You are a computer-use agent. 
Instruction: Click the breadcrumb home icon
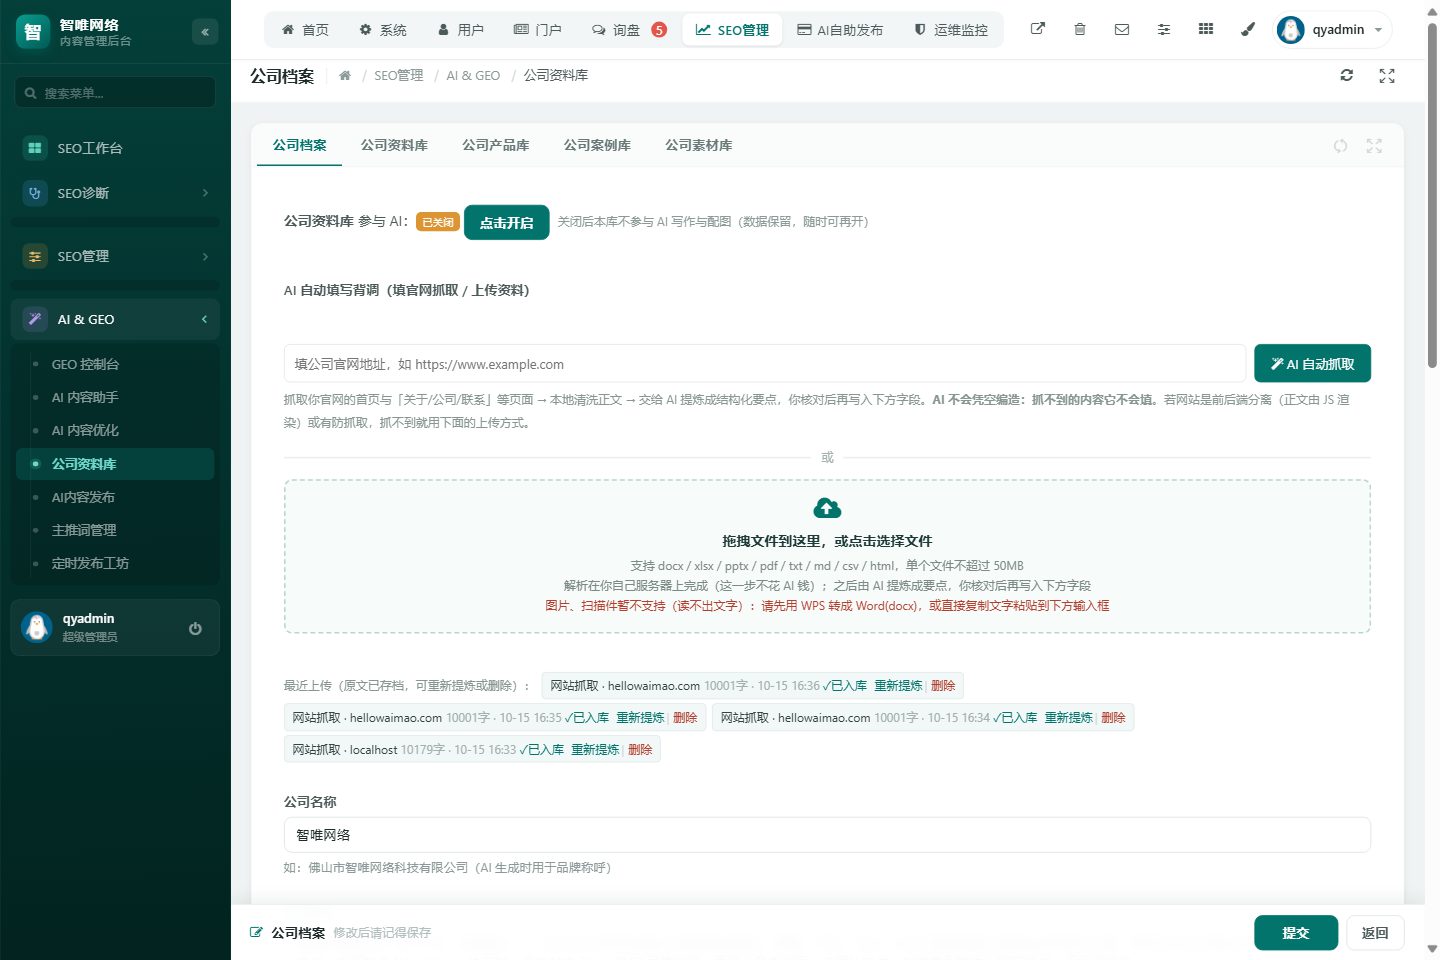pos(345,75)
